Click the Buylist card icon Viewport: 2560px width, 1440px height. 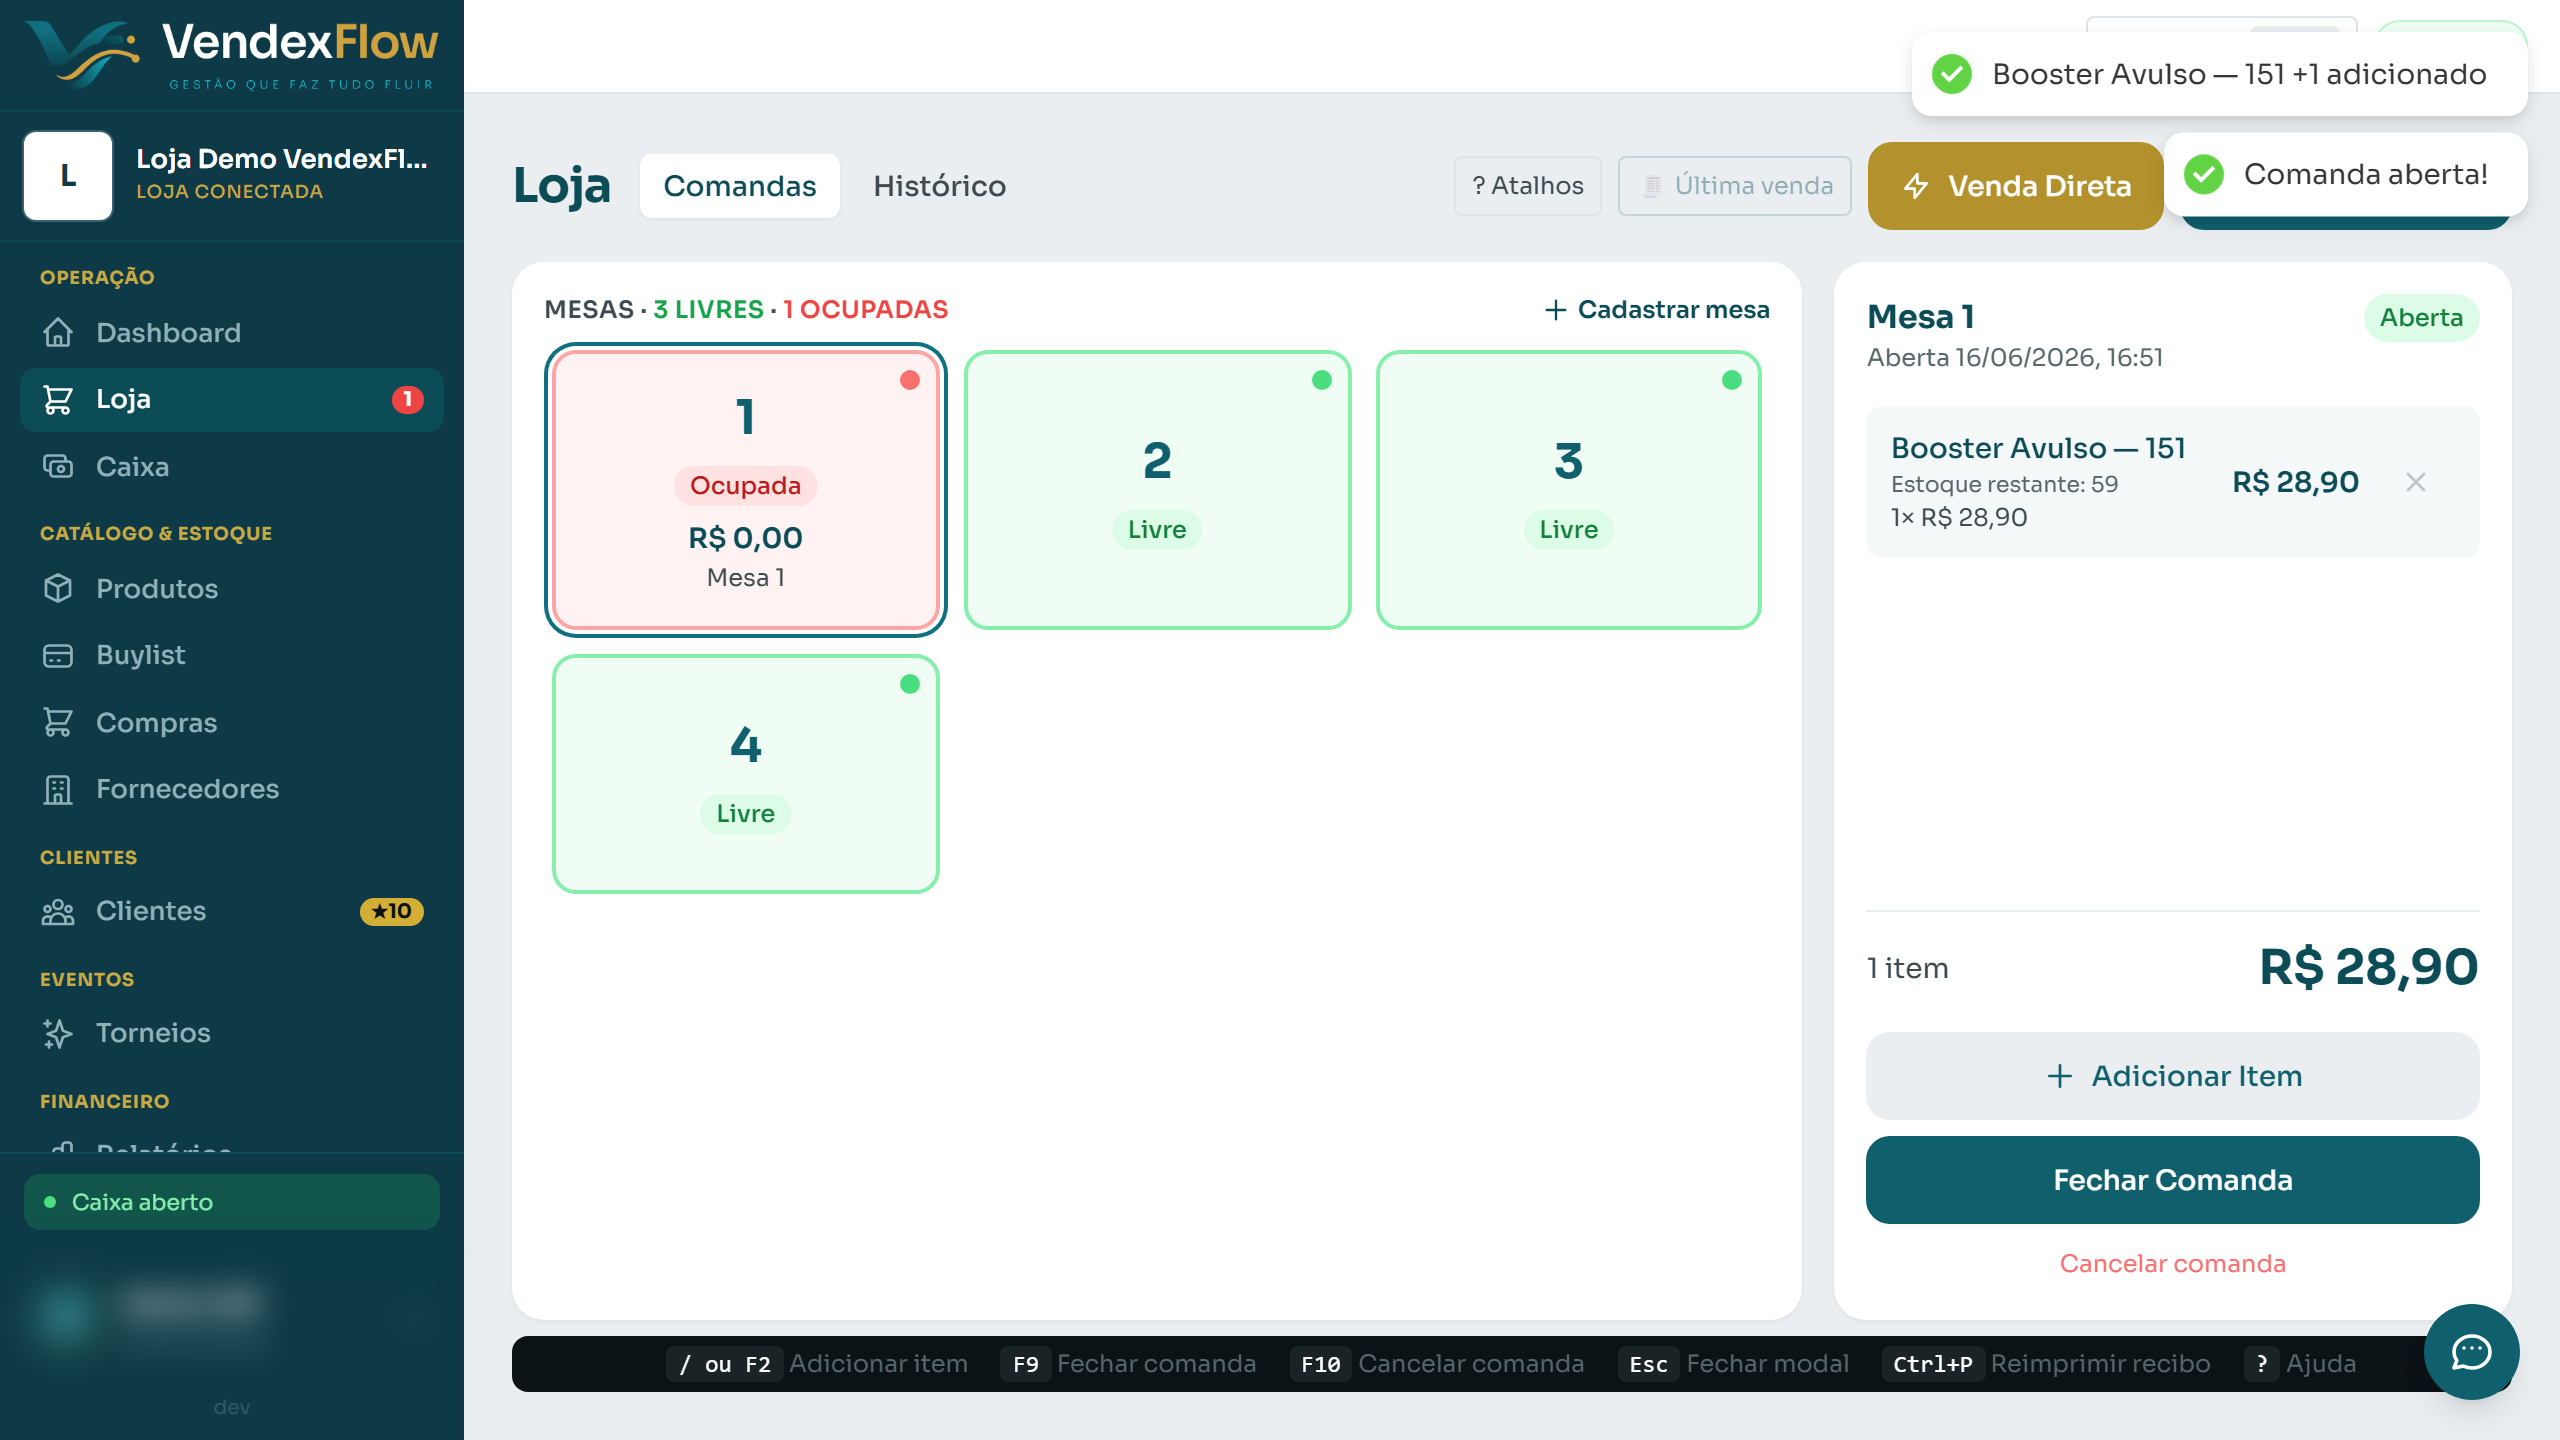coord(58,655)
